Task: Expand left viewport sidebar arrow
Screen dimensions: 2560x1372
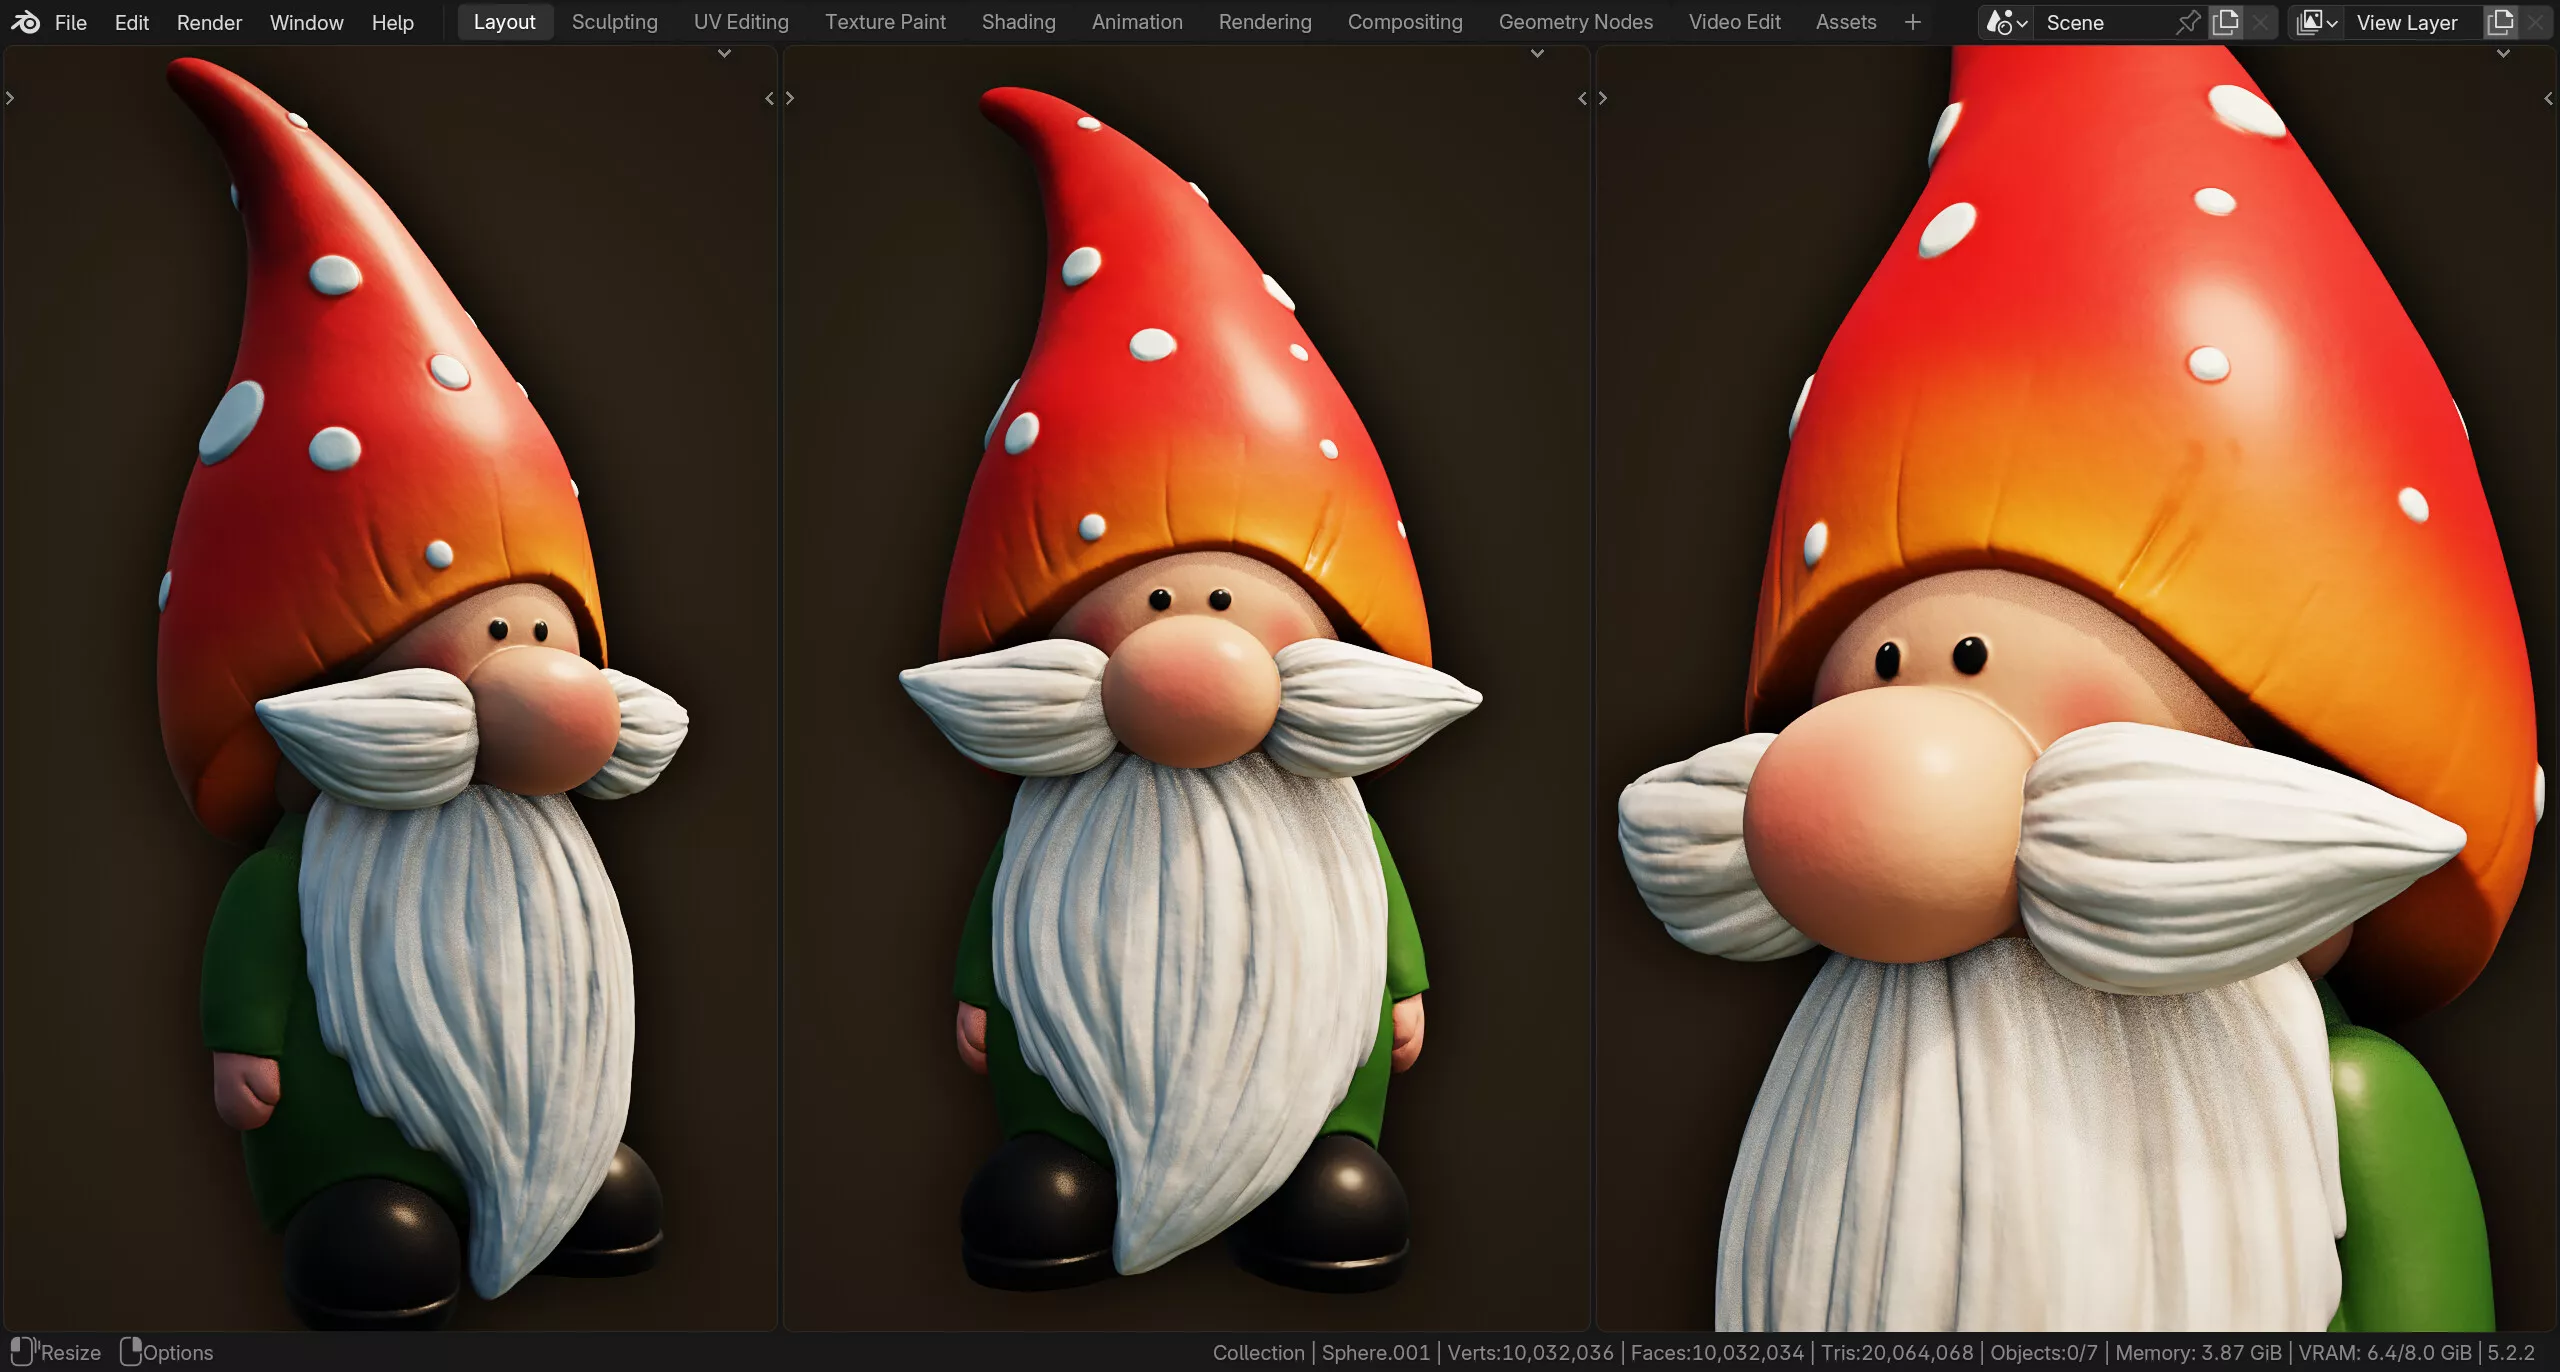Action: click(769, 98)
